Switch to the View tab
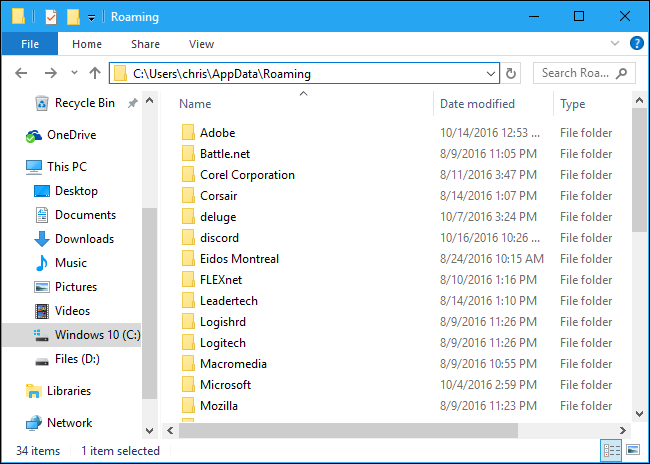This screenshot has height=464, width=650. [201, 44]
